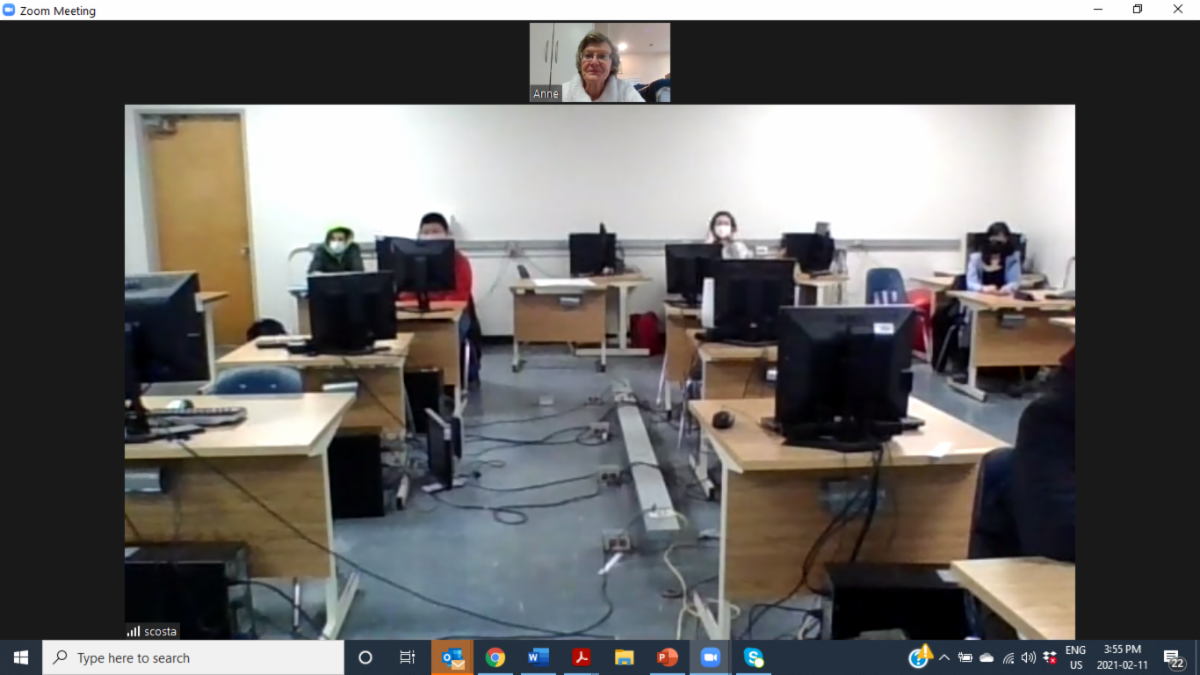Click the volume speaker tray icon
Viewport: 1200px width, 675px height.
(x=1029, y=657)
